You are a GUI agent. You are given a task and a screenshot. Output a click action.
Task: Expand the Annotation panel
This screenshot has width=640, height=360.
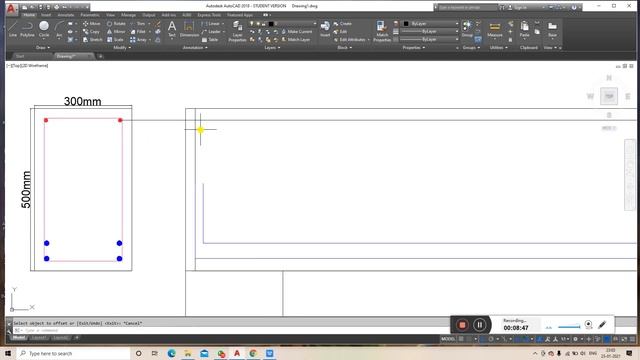pos(195,47)
